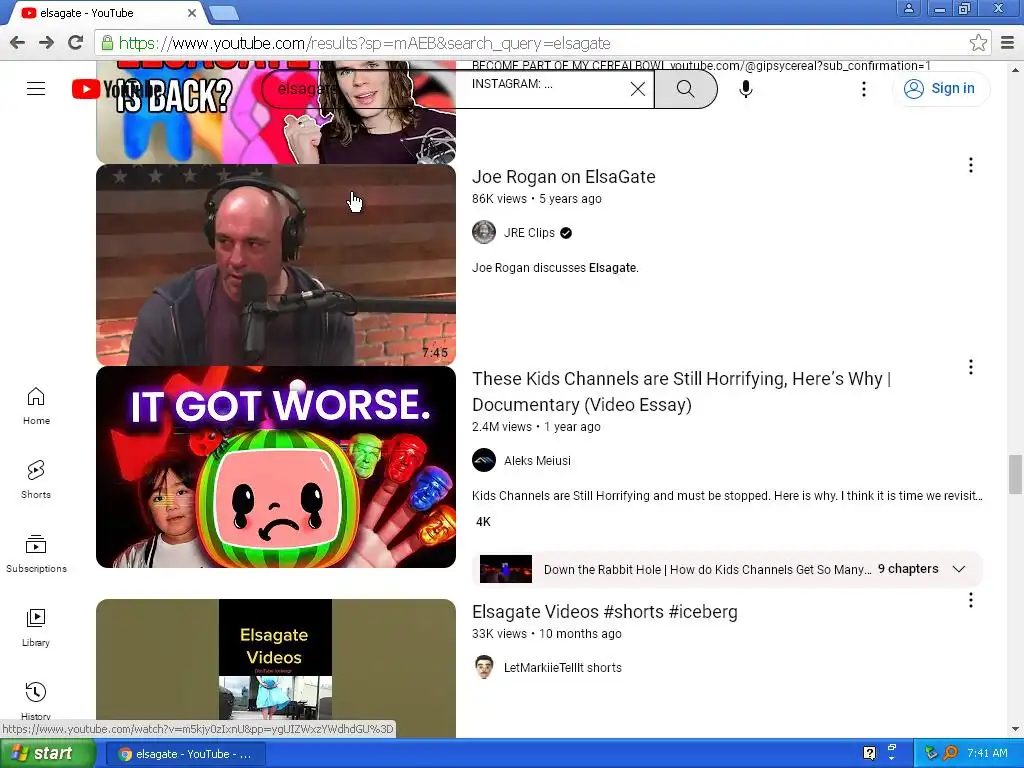
Task: Visit the JRE Clips channel name
Action: pyautogui.click(x=529, y=232)
